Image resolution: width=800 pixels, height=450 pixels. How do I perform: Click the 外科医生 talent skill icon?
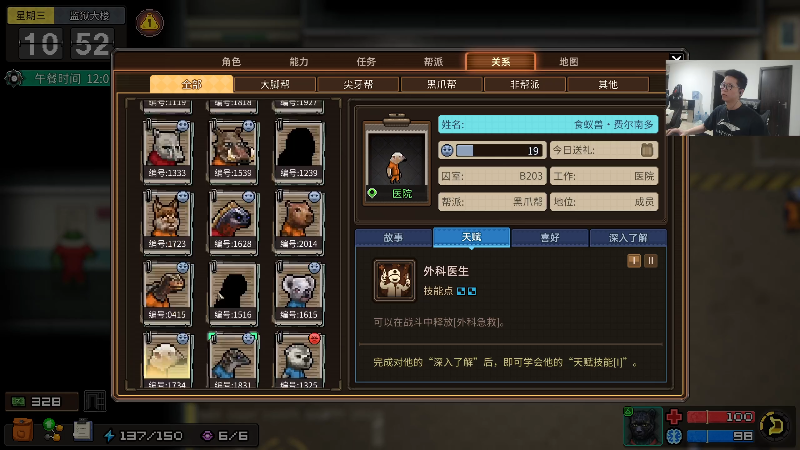pyautogui.click(x=394, y=280)
